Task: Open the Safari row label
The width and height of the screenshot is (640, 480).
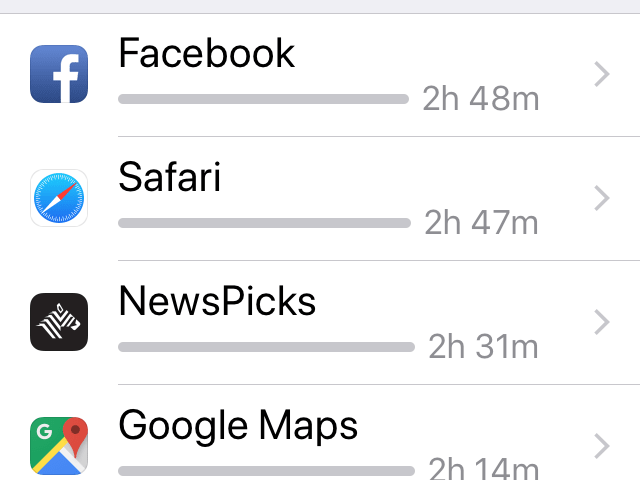Action: tap(170, 176)
